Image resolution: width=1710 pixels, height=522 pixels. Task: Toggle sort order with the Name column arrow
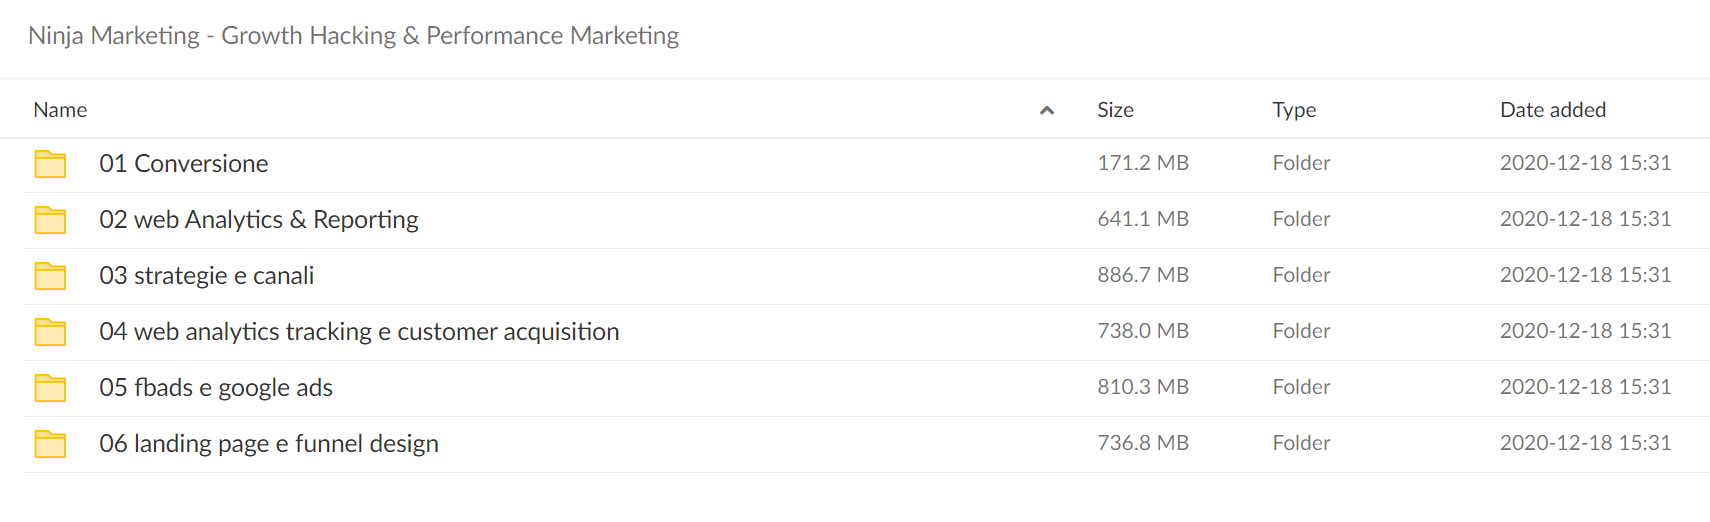1047,110
